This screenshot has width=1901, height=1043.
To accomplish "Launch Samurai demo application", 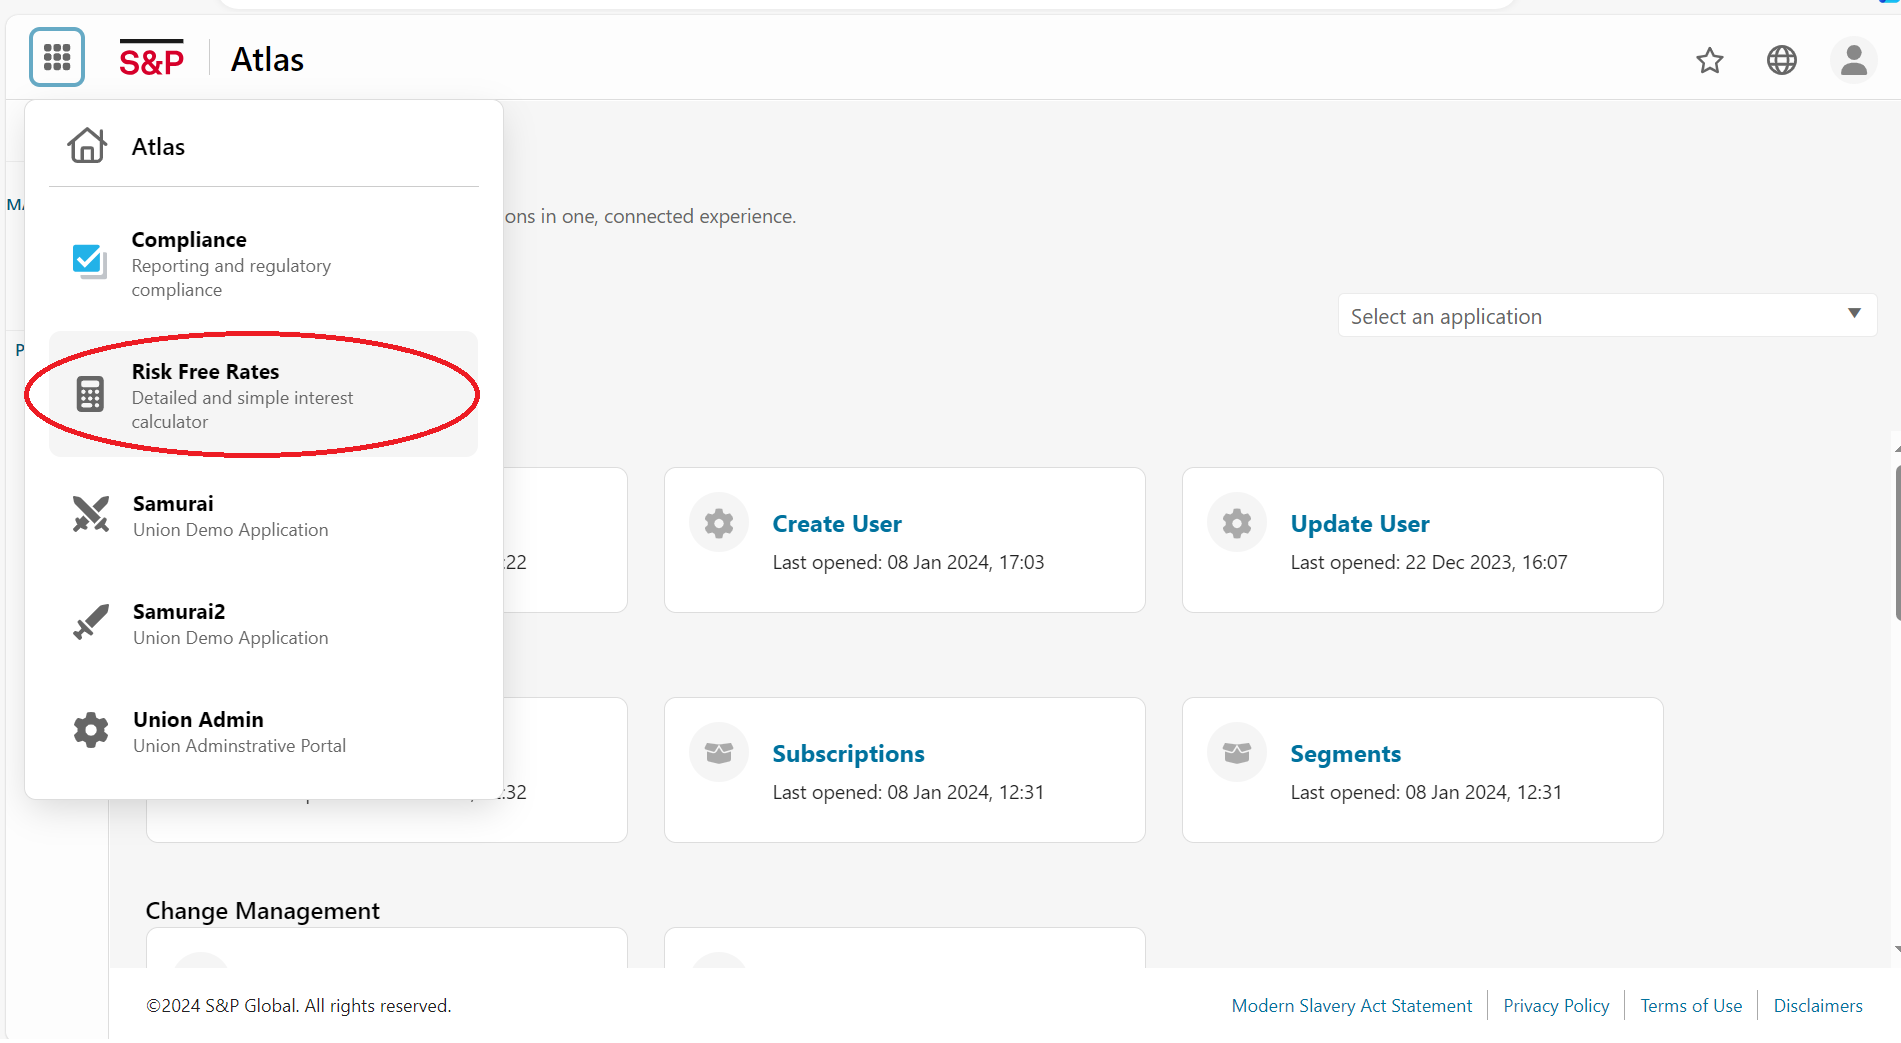I will point(264,516).
